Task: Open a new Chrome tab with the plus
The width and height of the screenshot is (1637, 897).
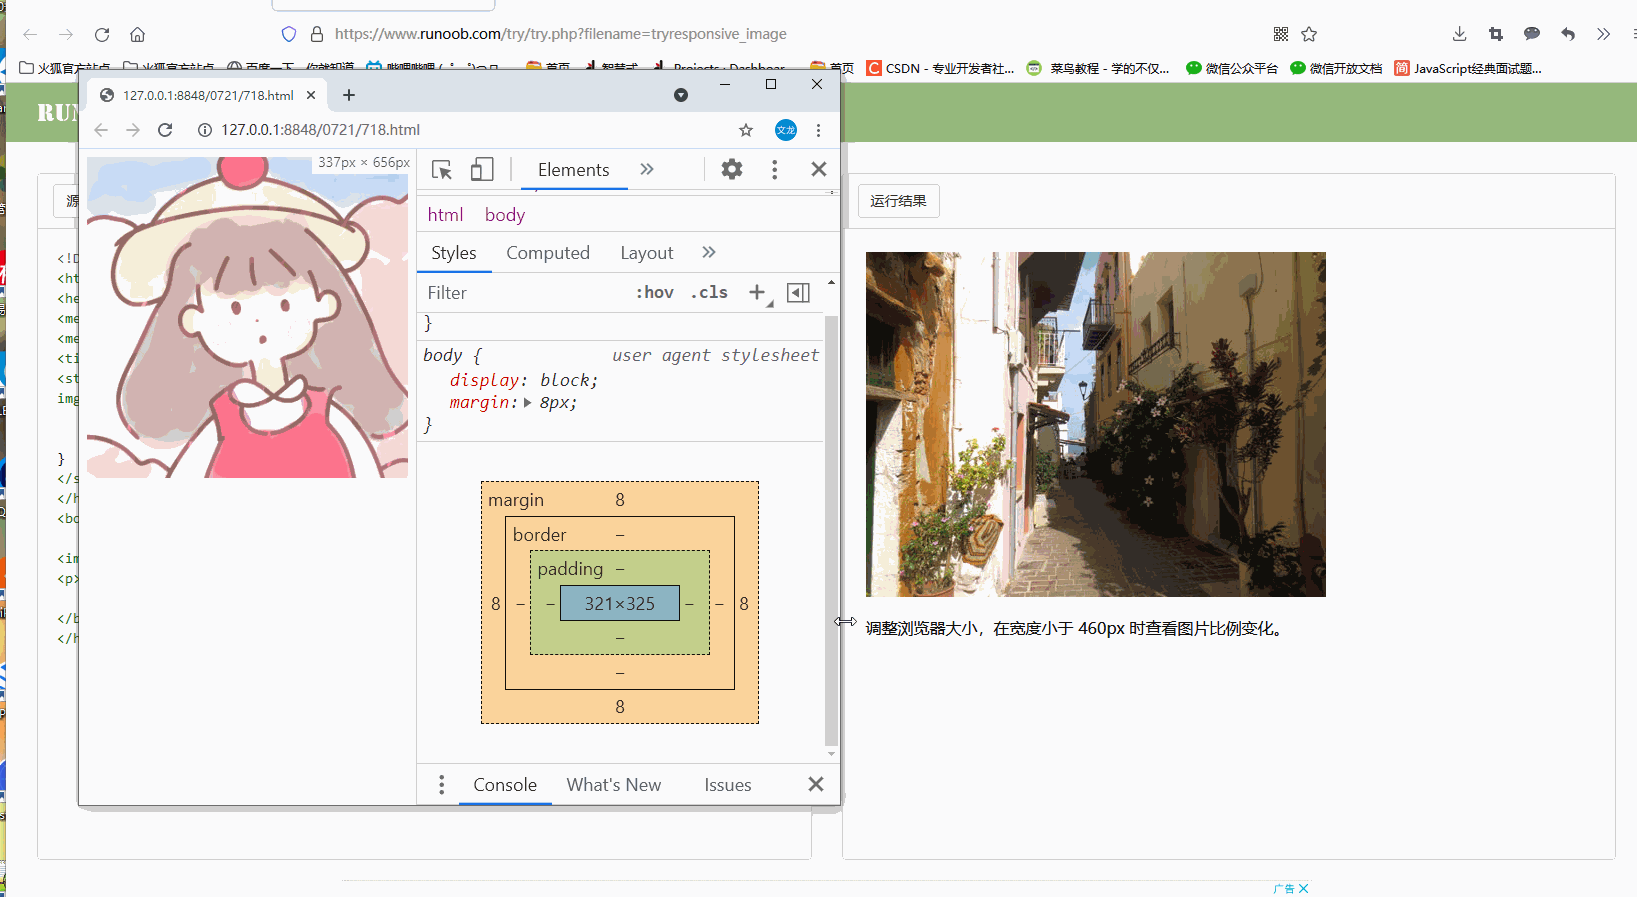Action: pos(349,95)
